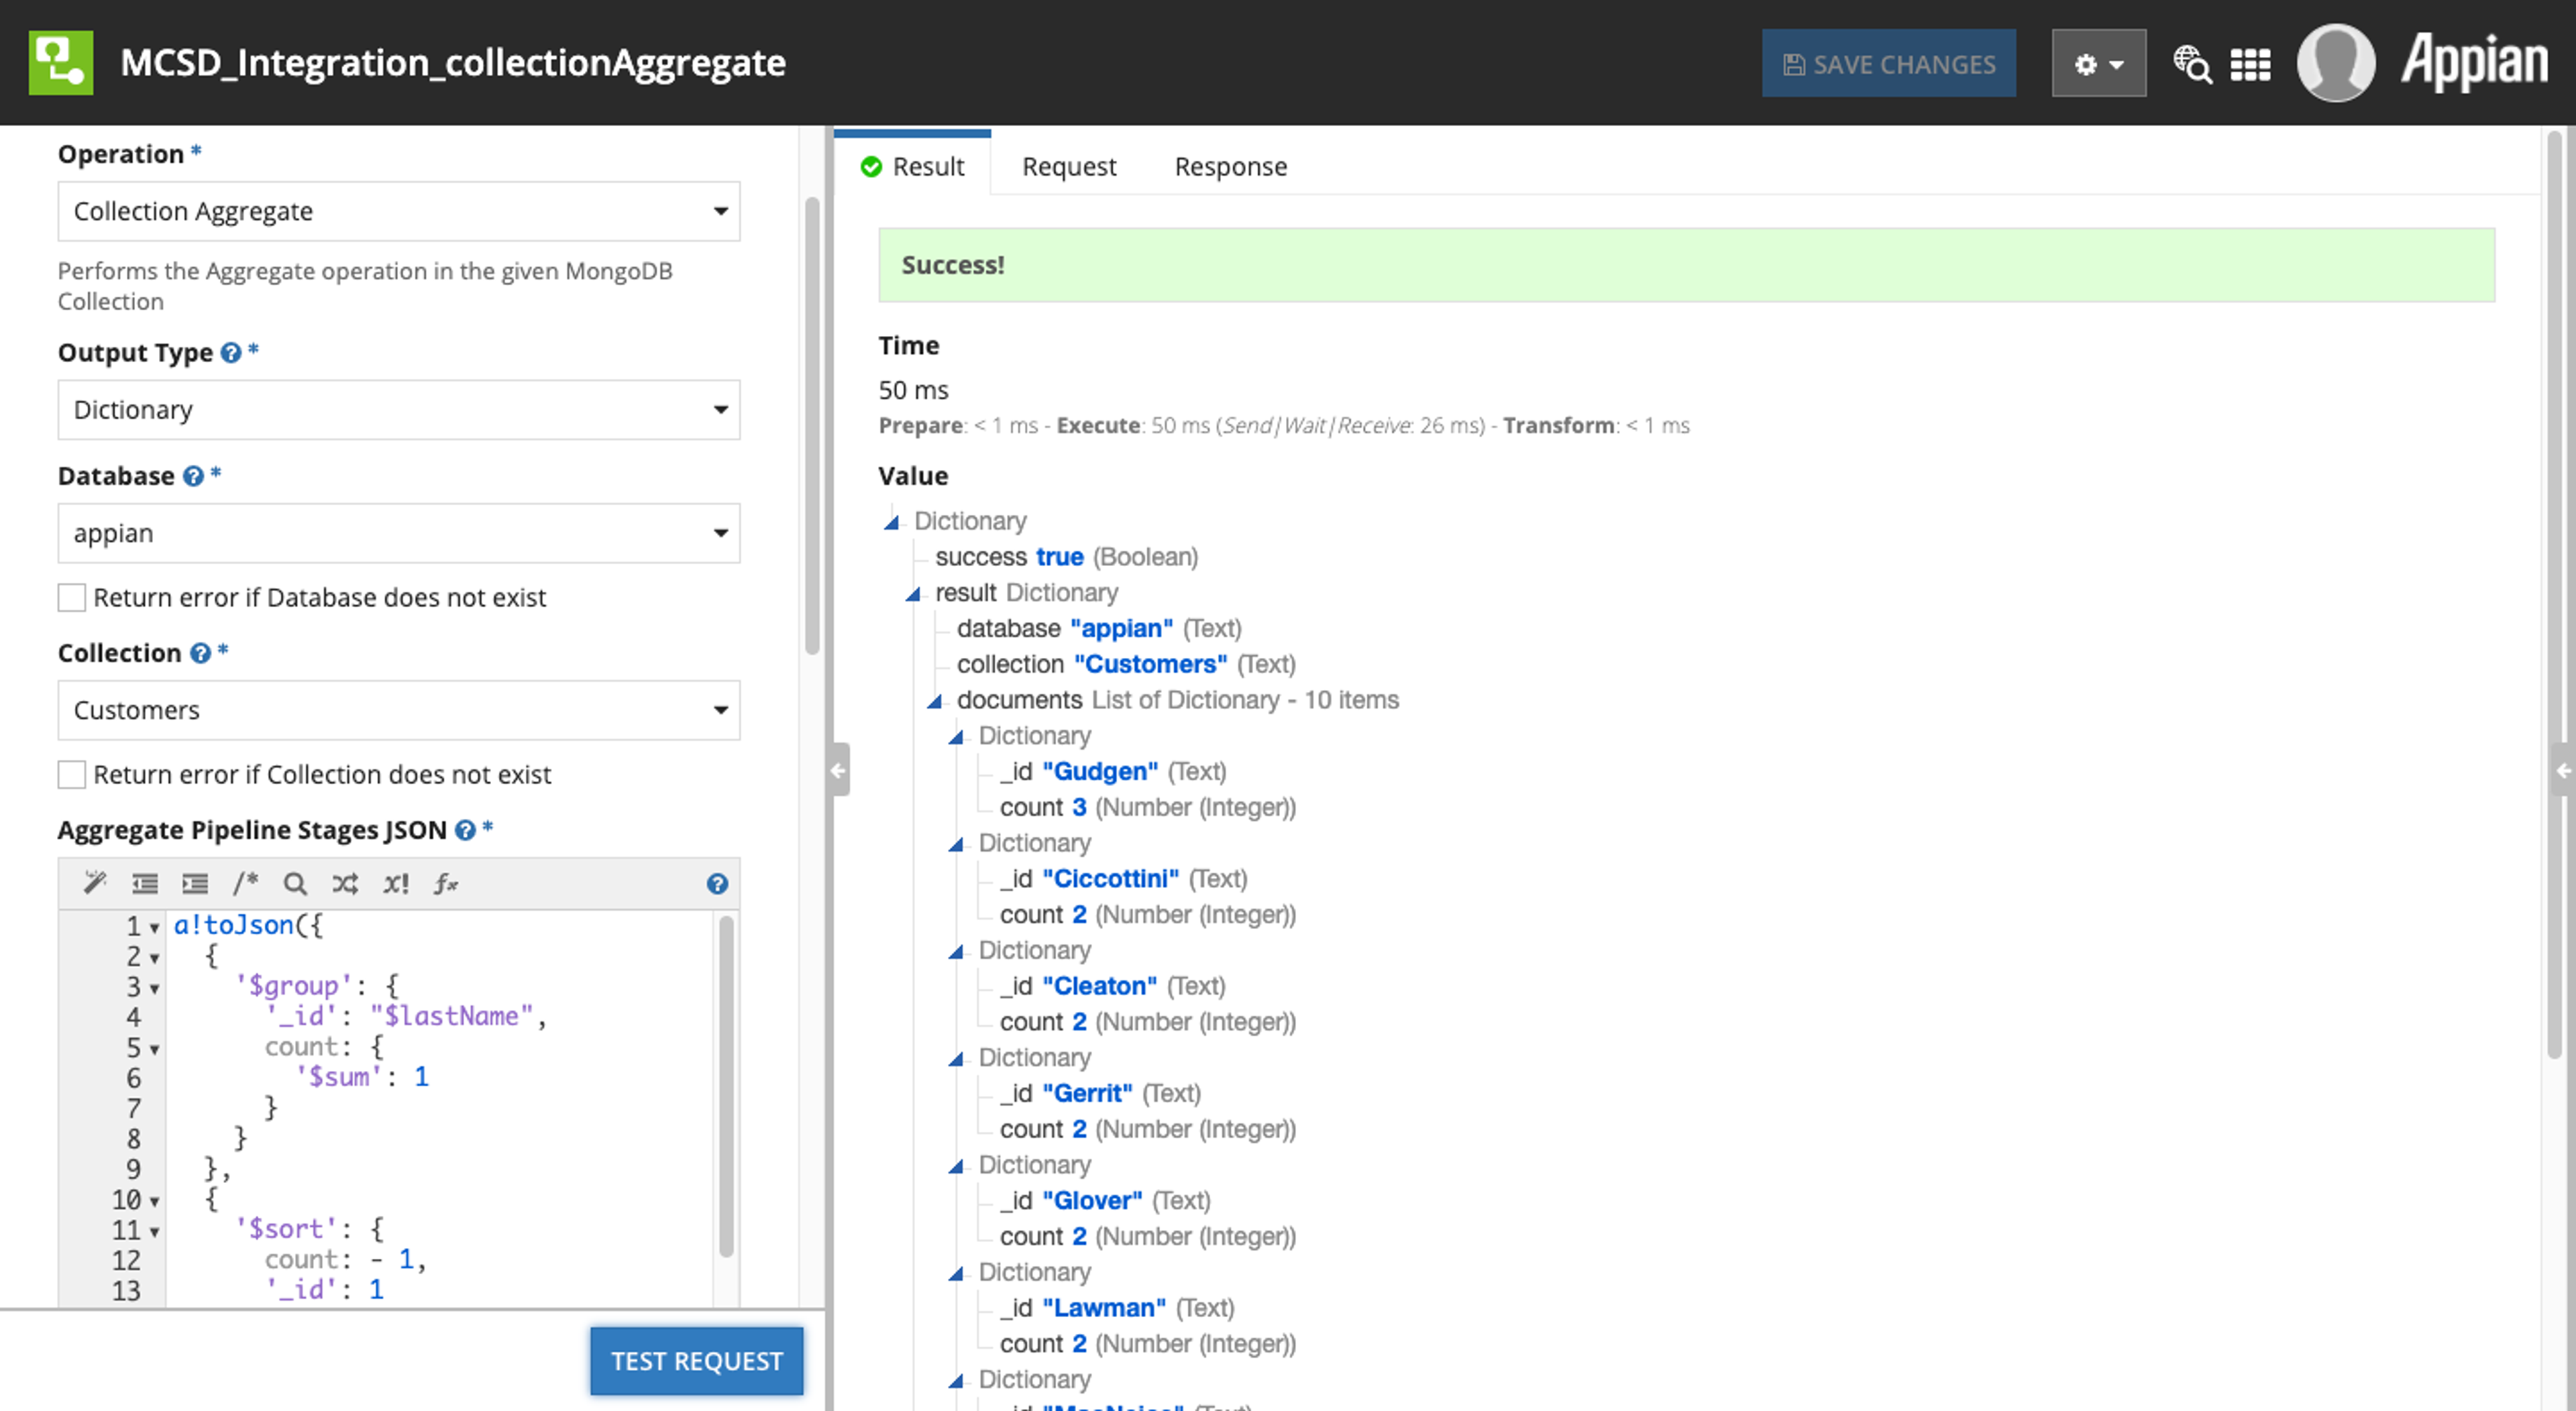Click the expression editor vertical scrollbar
Image resolution: width=2576 pixels, height=1411 pixels.
click(x=726, y=1085)
